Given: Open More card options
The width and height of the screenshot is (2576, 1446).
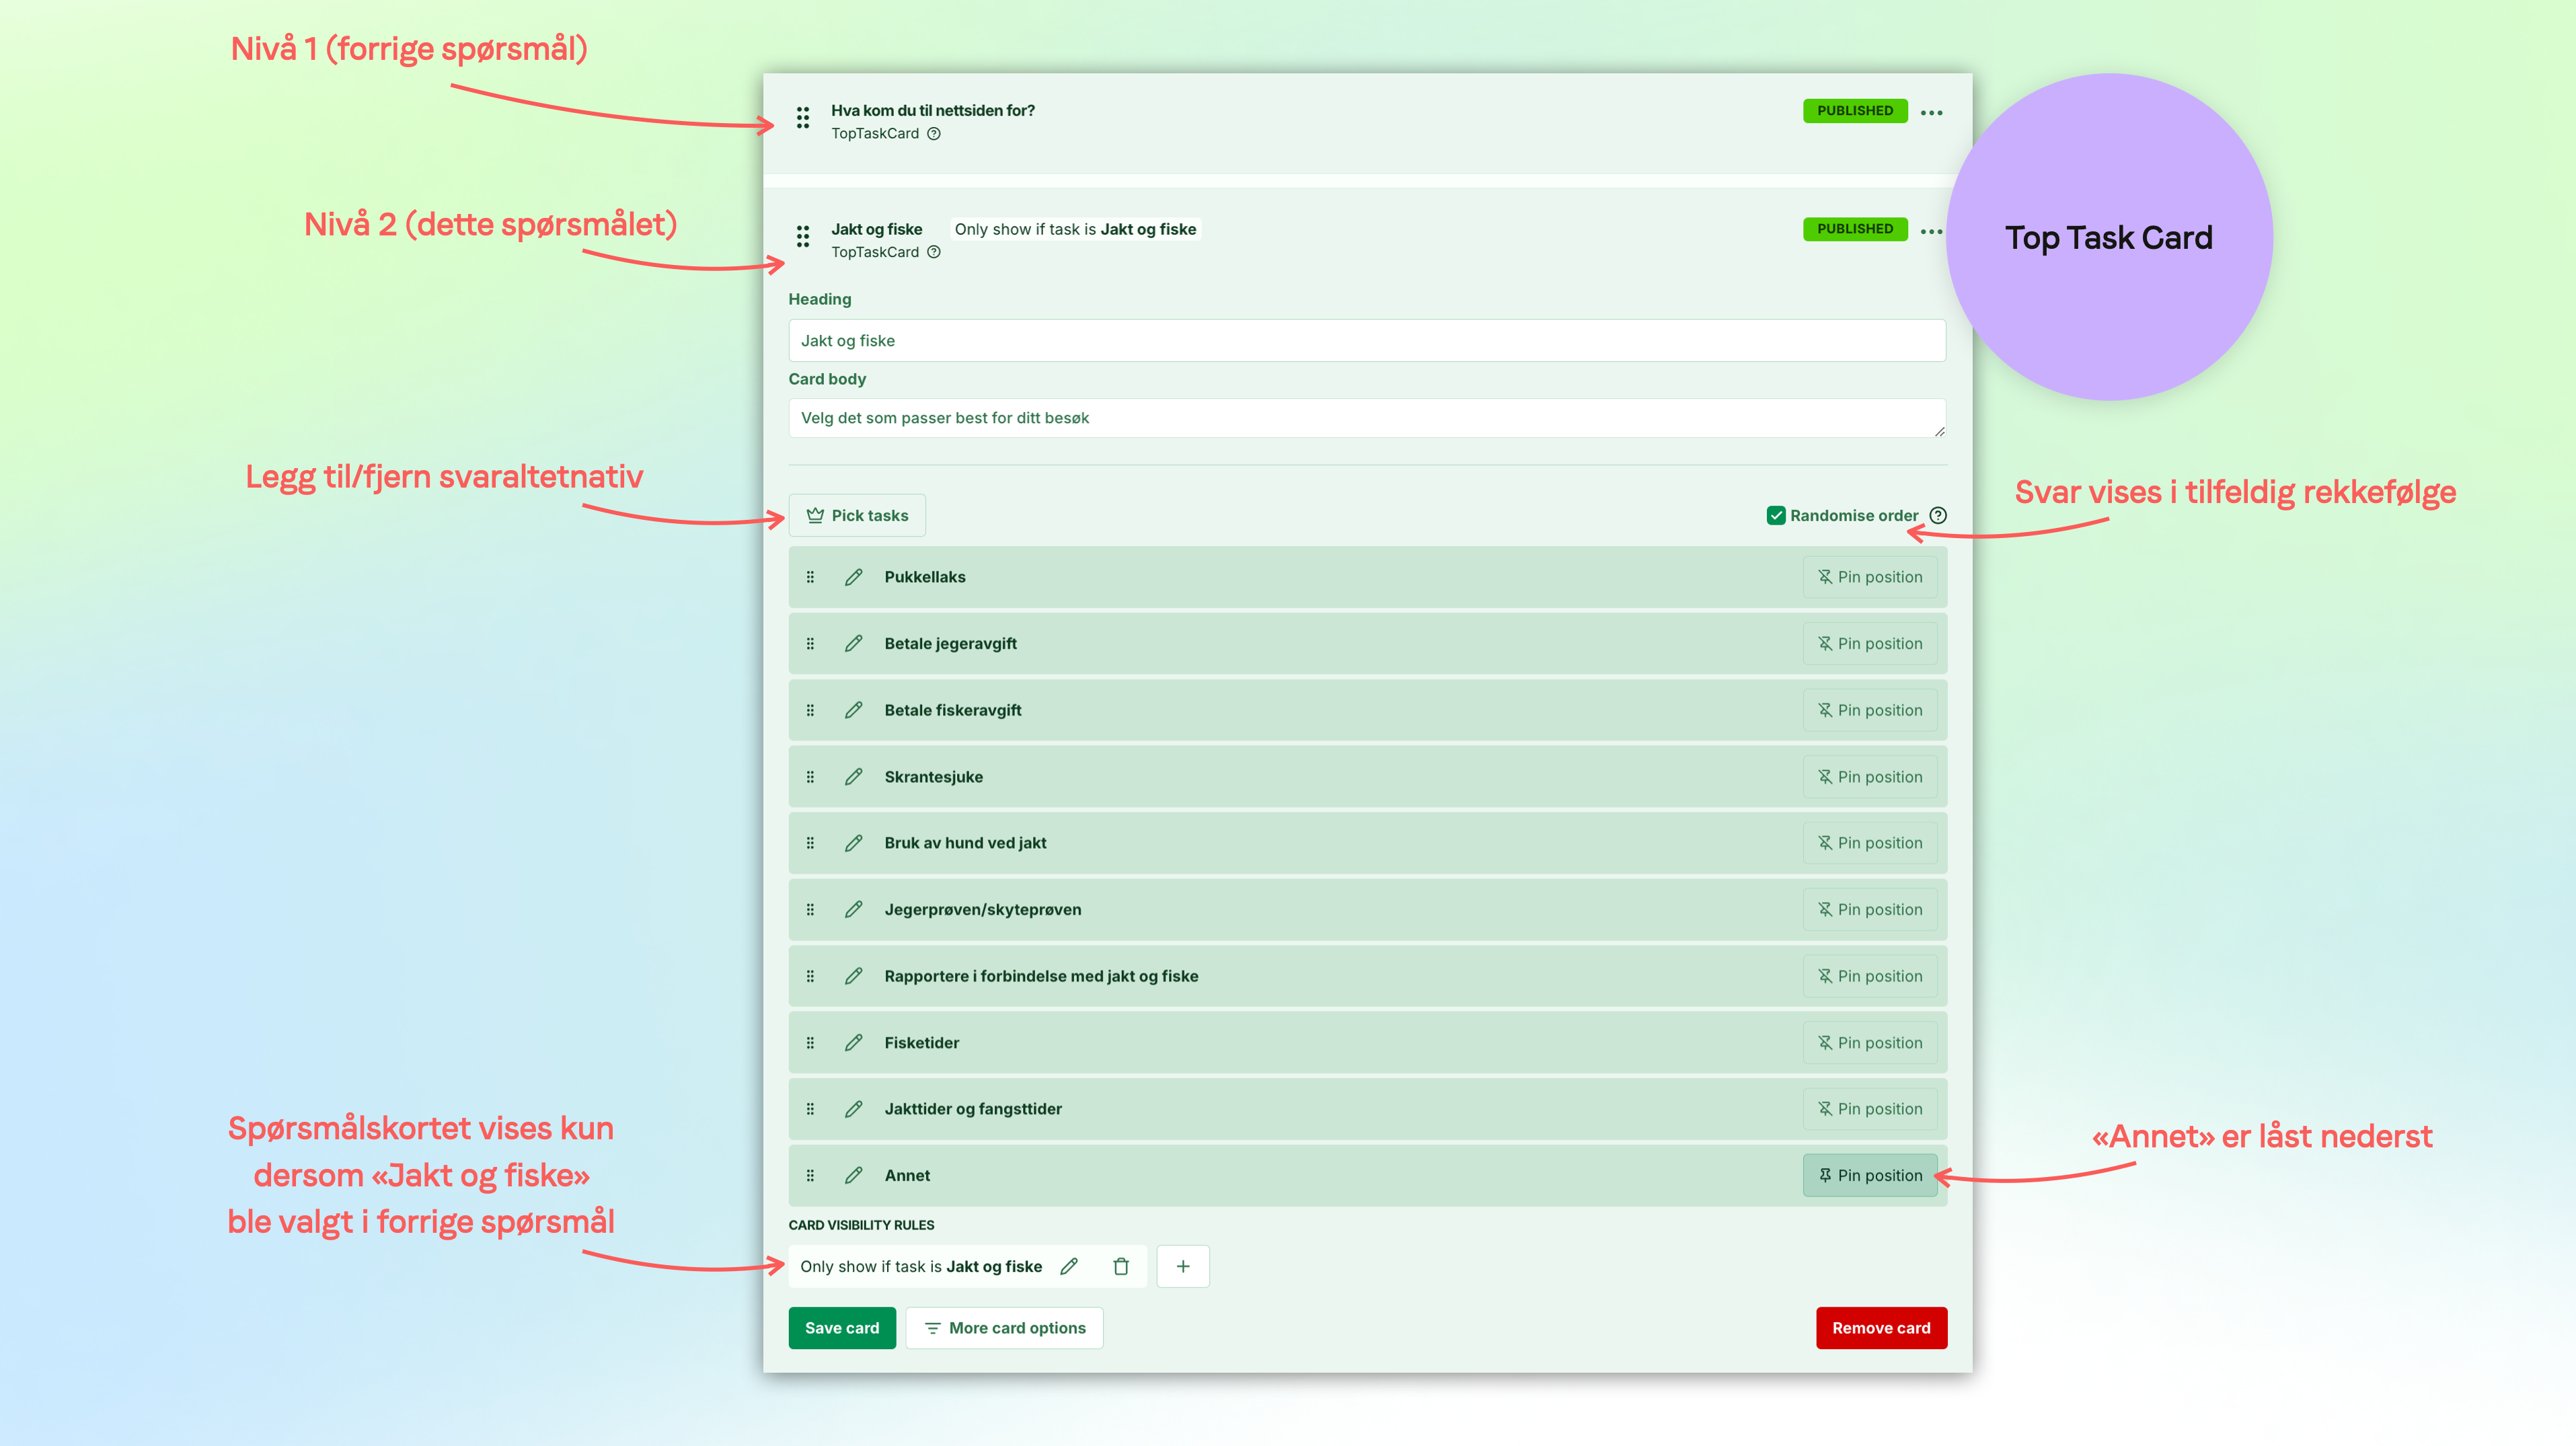Looking at the screenshot, I should tap(1004, 1328).
